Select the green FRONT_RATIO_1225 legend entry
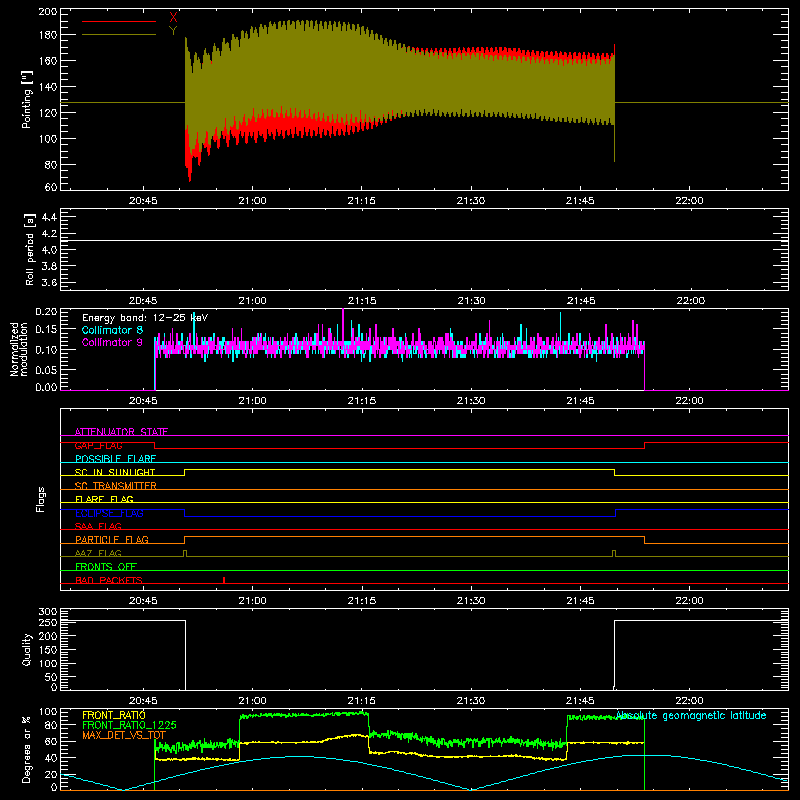 (129, 725)
